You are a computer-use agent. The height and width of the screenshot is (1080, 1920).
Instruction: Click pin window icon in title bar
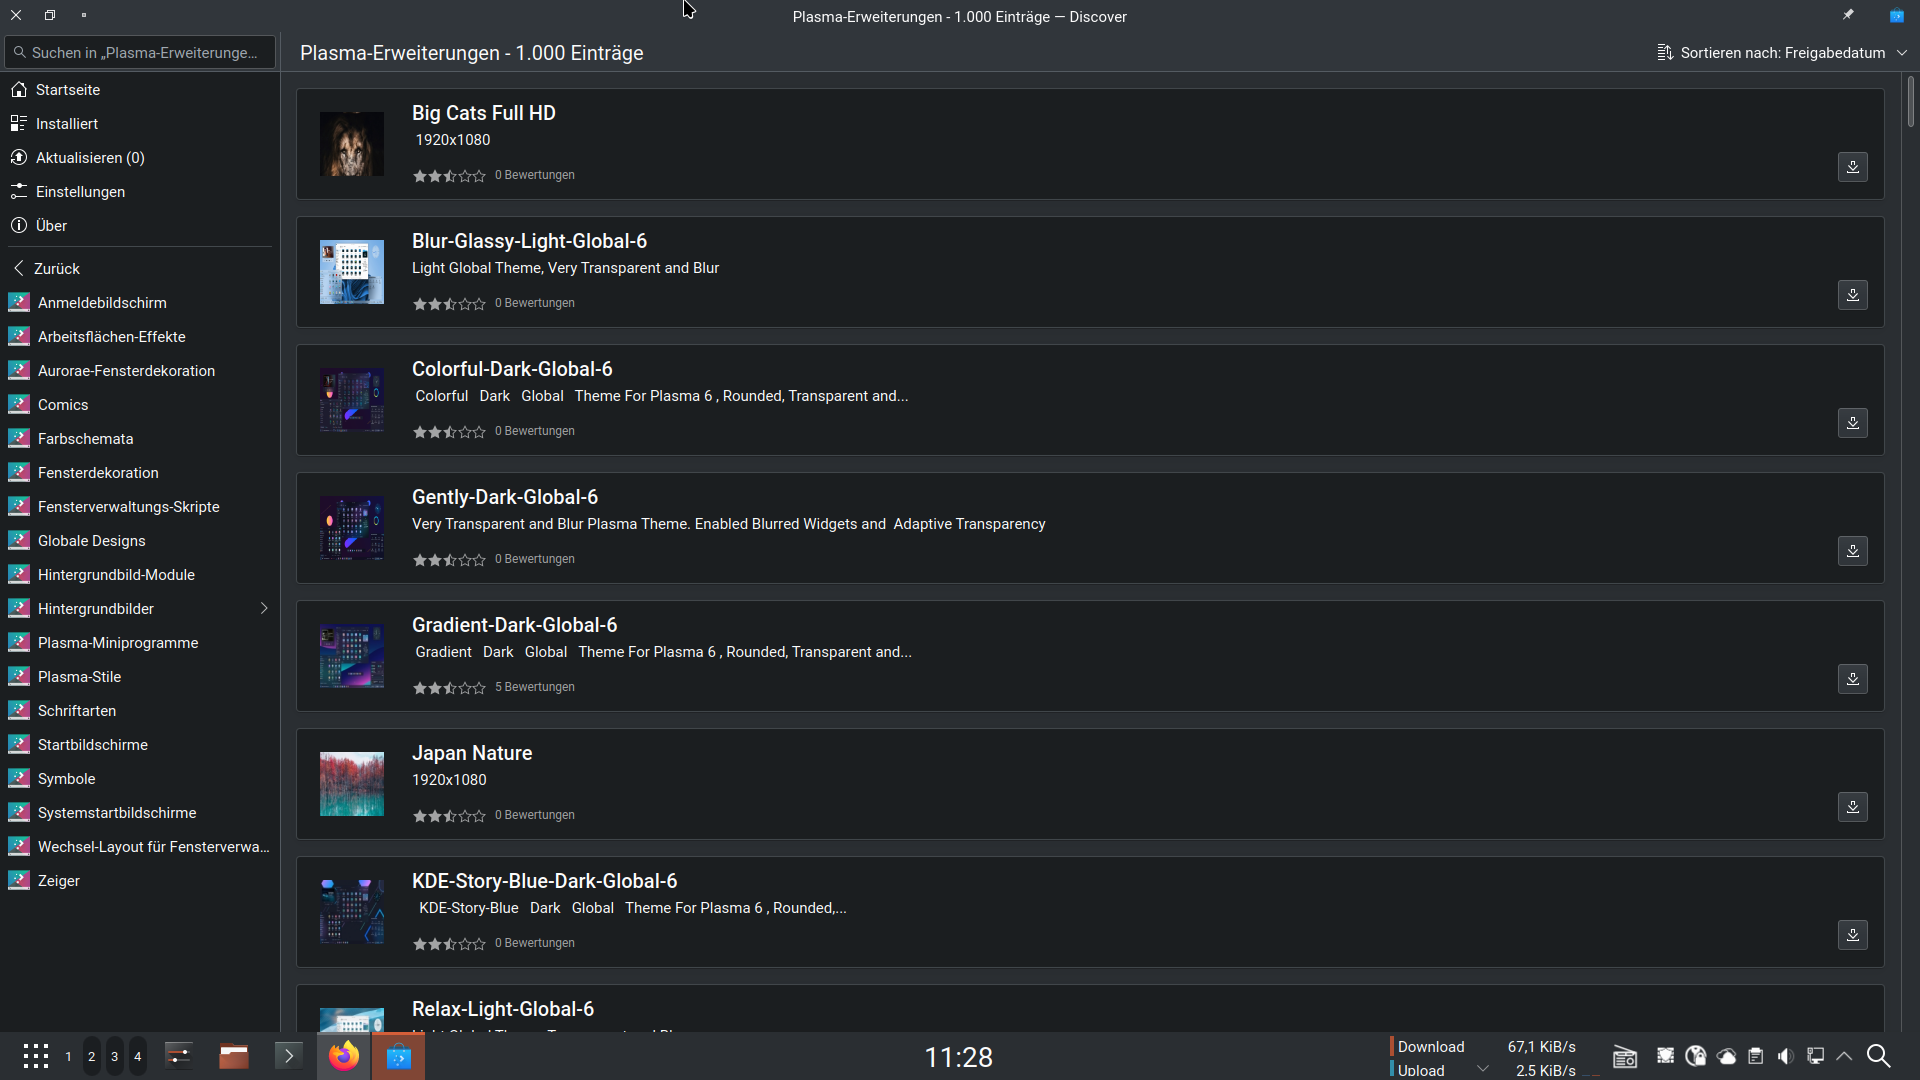[x=1848, y=15]
